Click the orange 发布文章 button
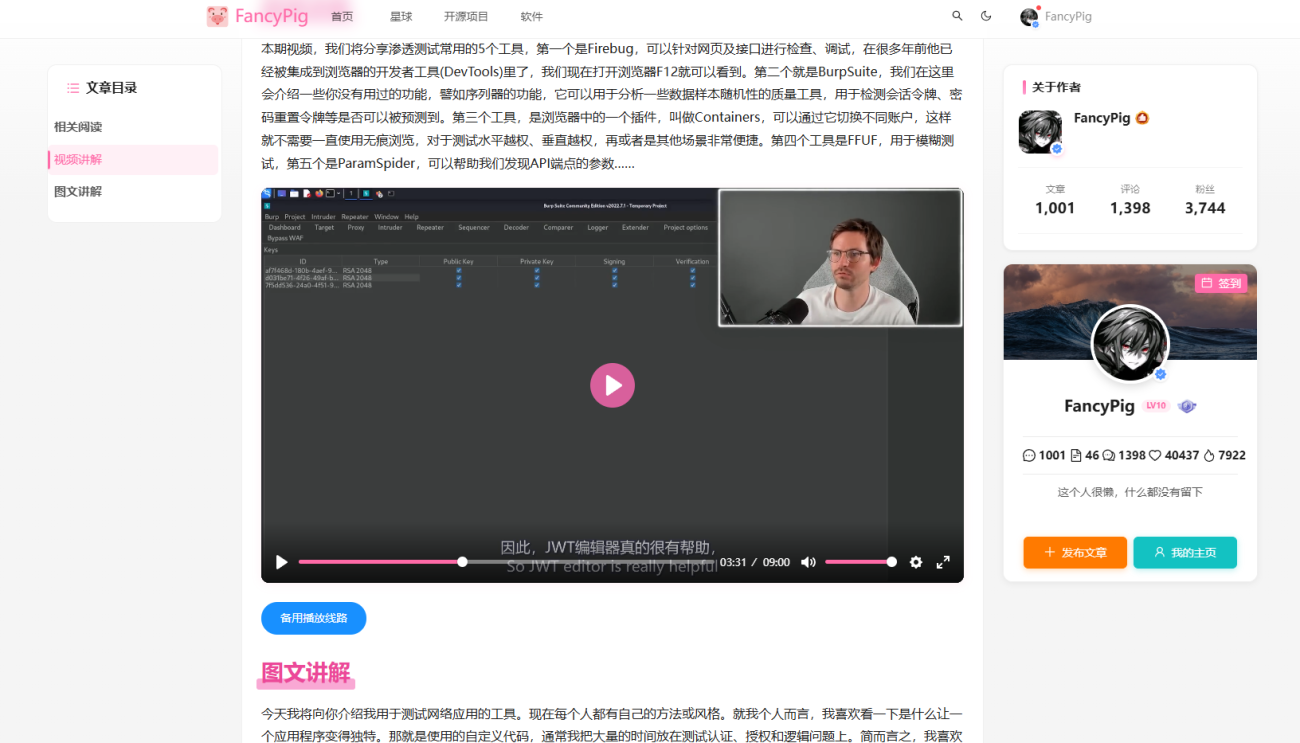 click(x=1075, y=552)
